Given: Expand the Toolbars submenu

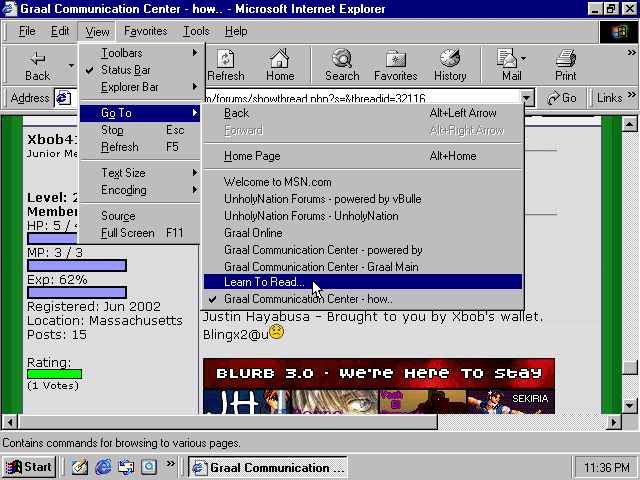Looking at the screenshot, I should tap(141, 53).
